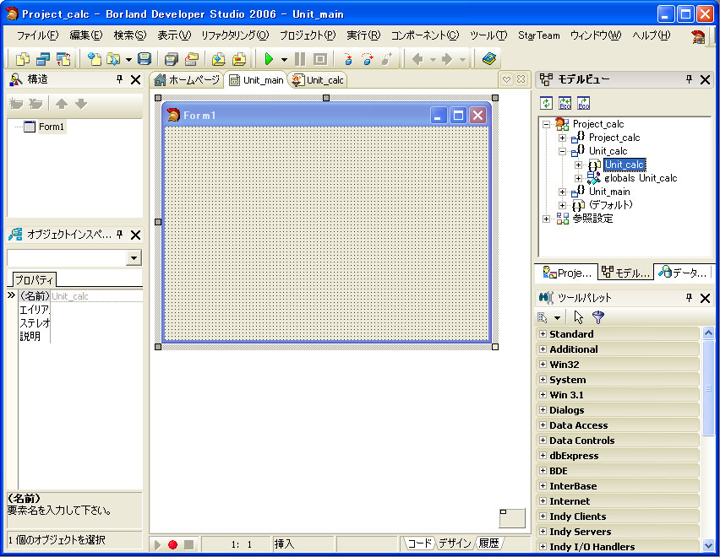This screenshot has height=557, width=720.
Task: Click the help book icon in toolbar
Action: pyautogui.click(x=488, y=60)
